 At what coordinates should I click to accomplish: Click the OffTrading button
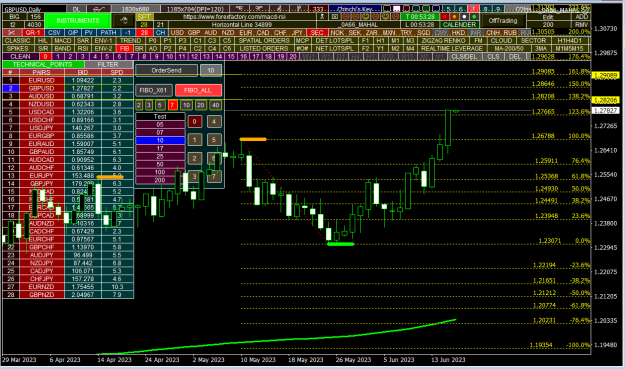(503, 21)
